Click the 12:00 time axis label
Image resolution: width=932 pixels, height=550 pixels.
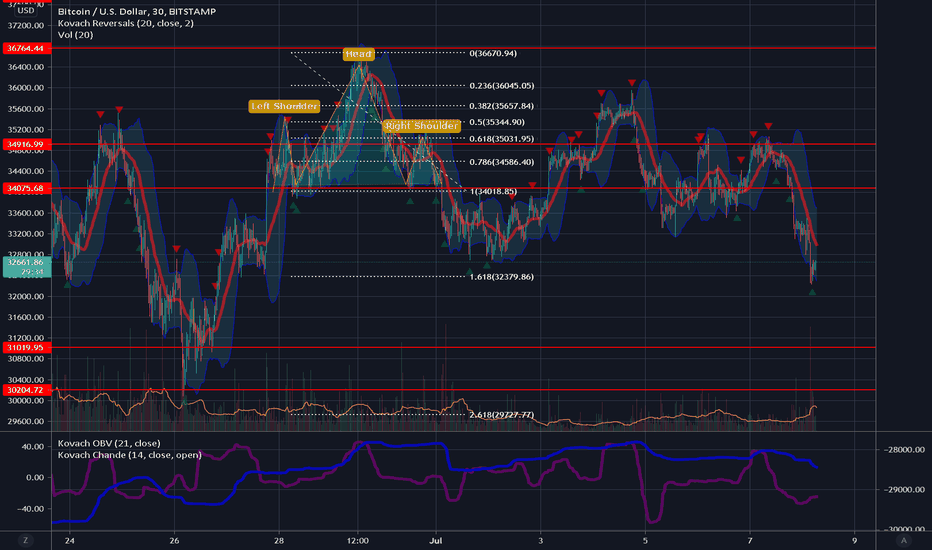[x=358, y=540]
